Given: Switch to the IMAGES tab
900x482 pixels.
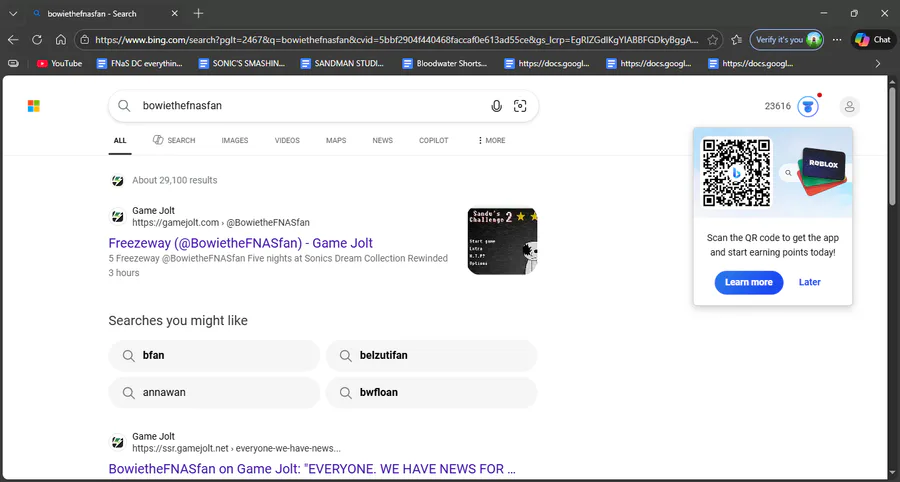Looking at the screenshot, I should pyautogui.click(x=235, y=141).
